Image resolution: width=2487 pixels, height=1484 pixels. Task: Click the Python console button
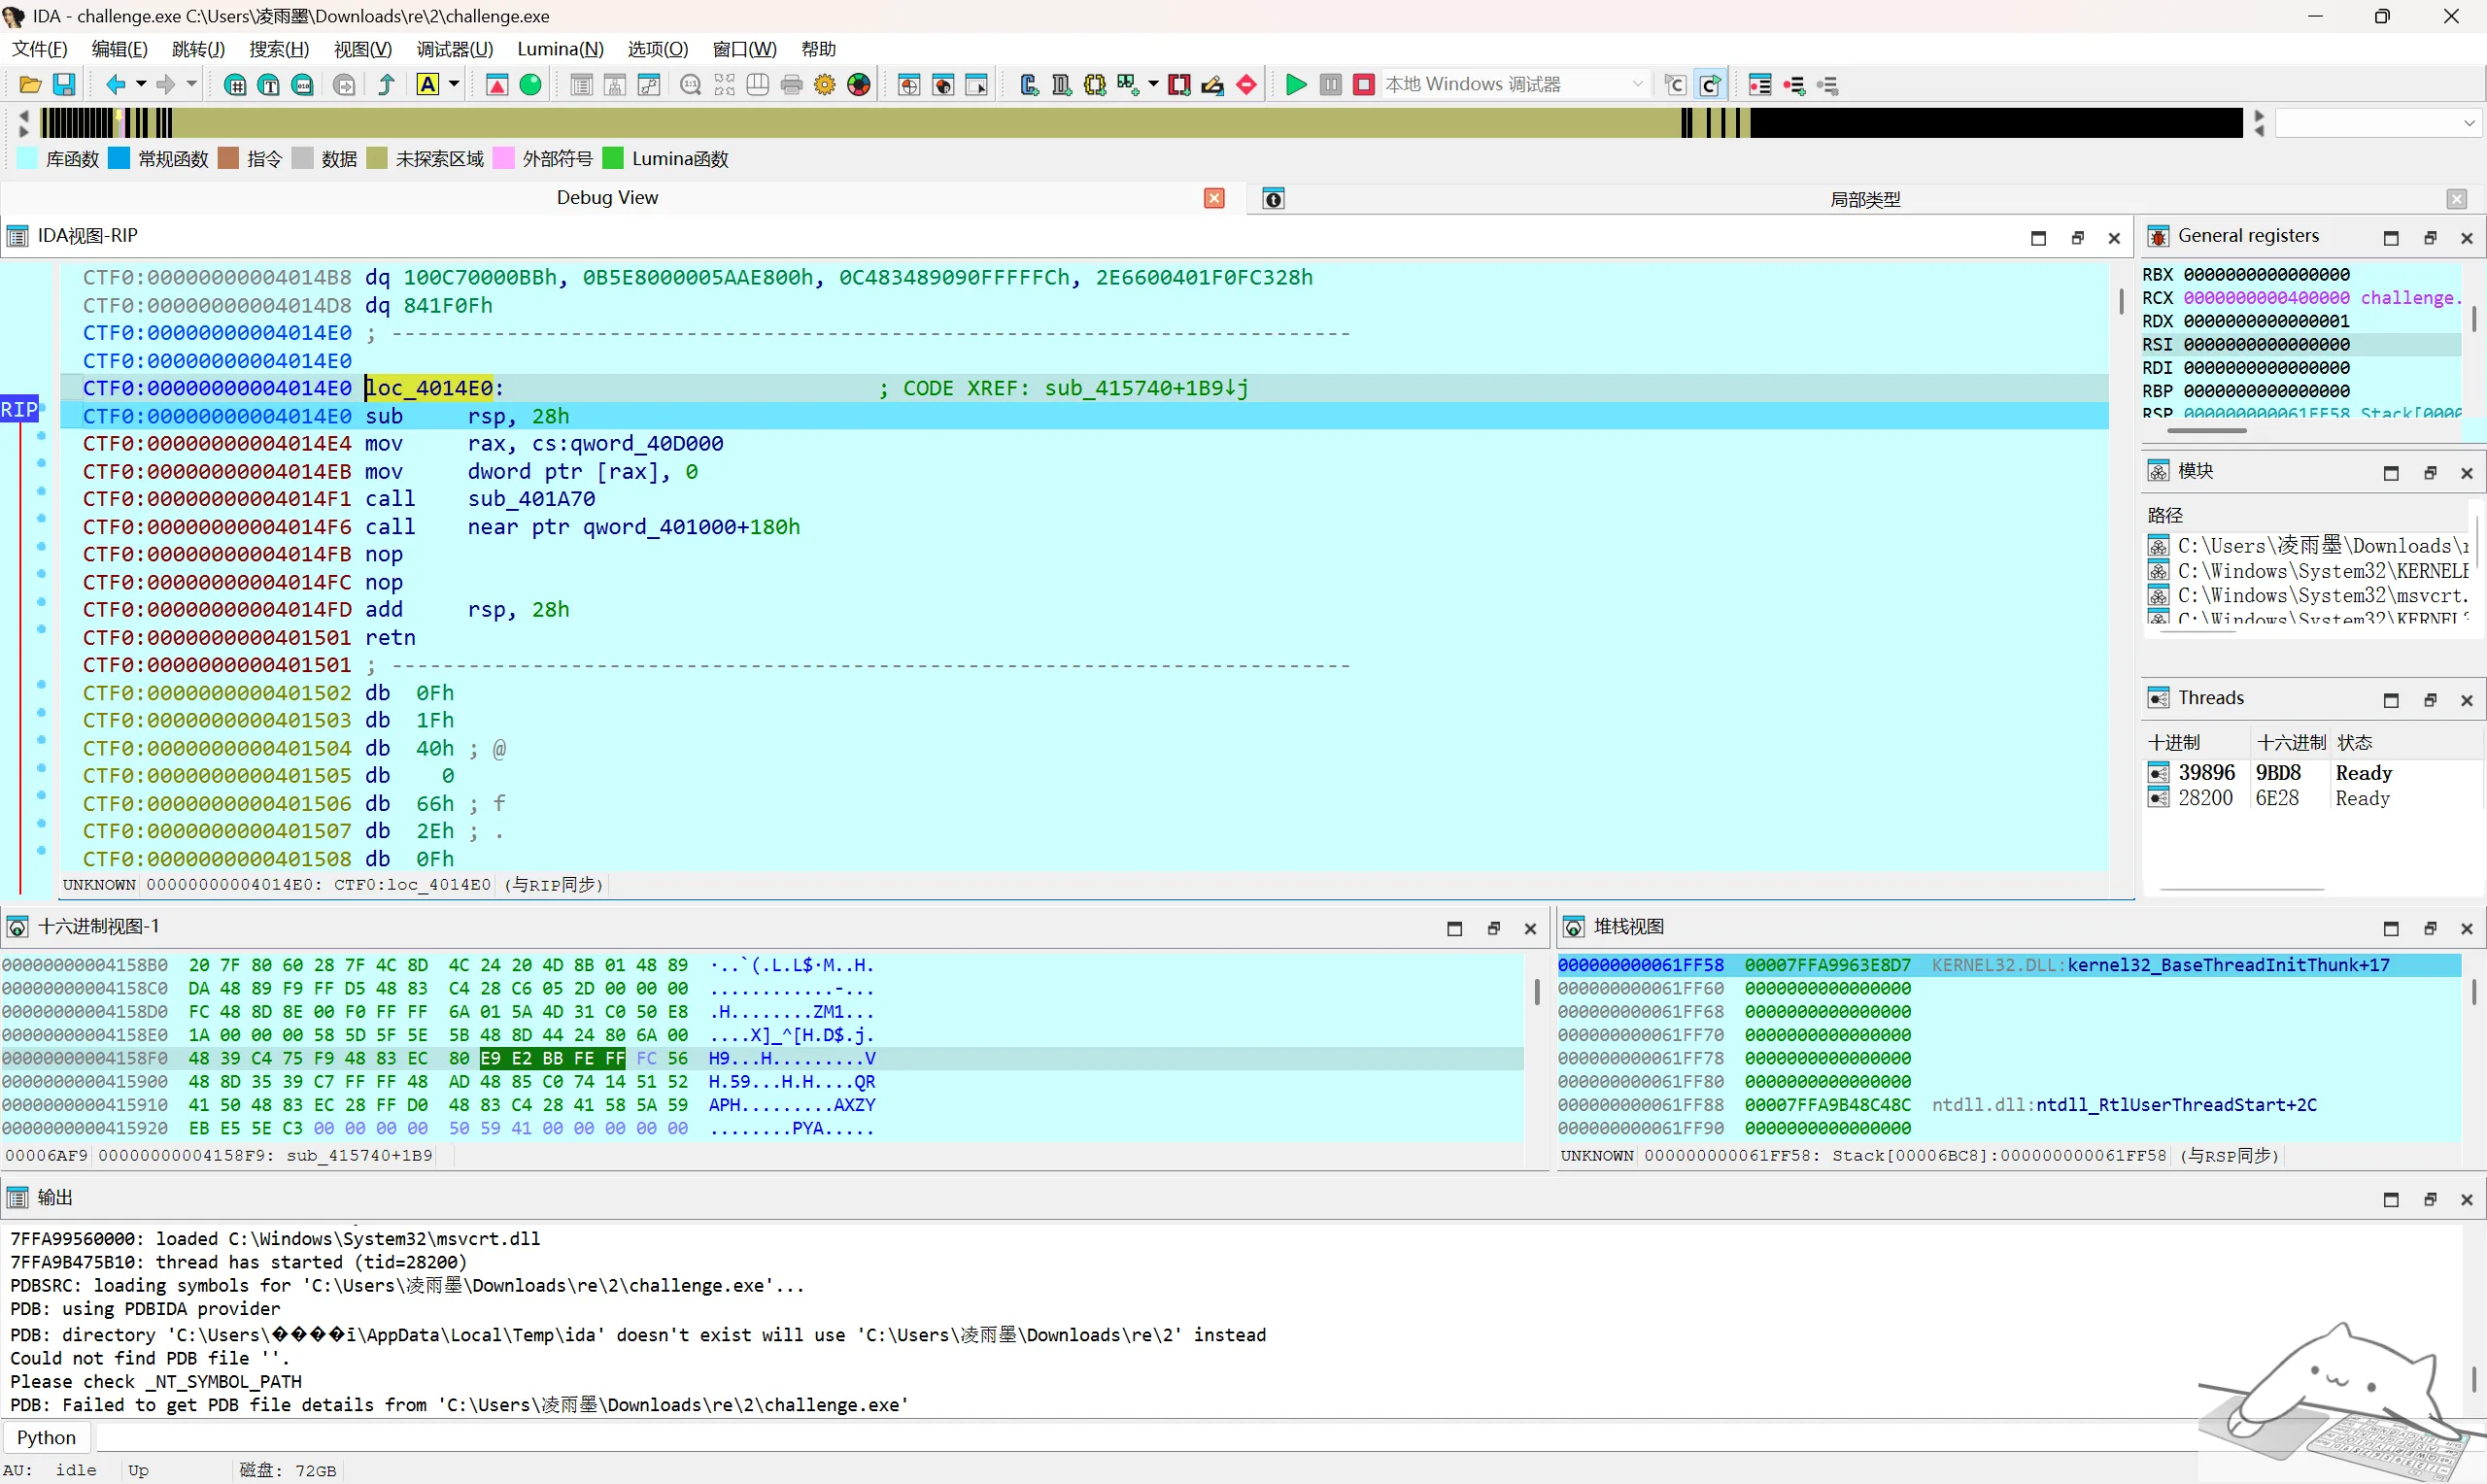[x=46, y=1437]
